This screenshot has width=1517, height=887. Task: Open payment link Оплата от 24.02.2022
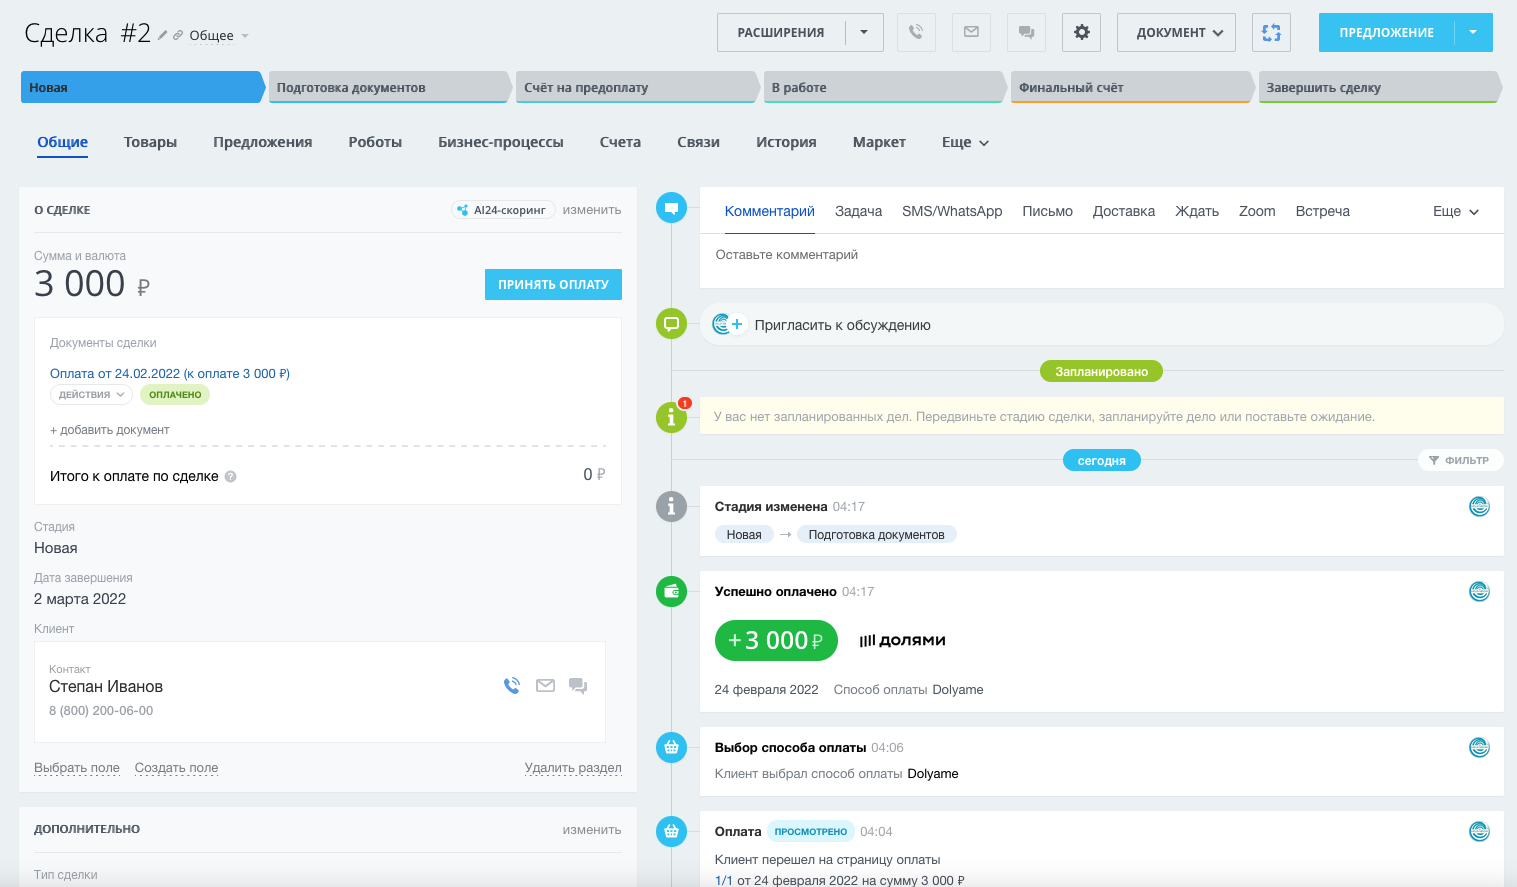[170, 374]
